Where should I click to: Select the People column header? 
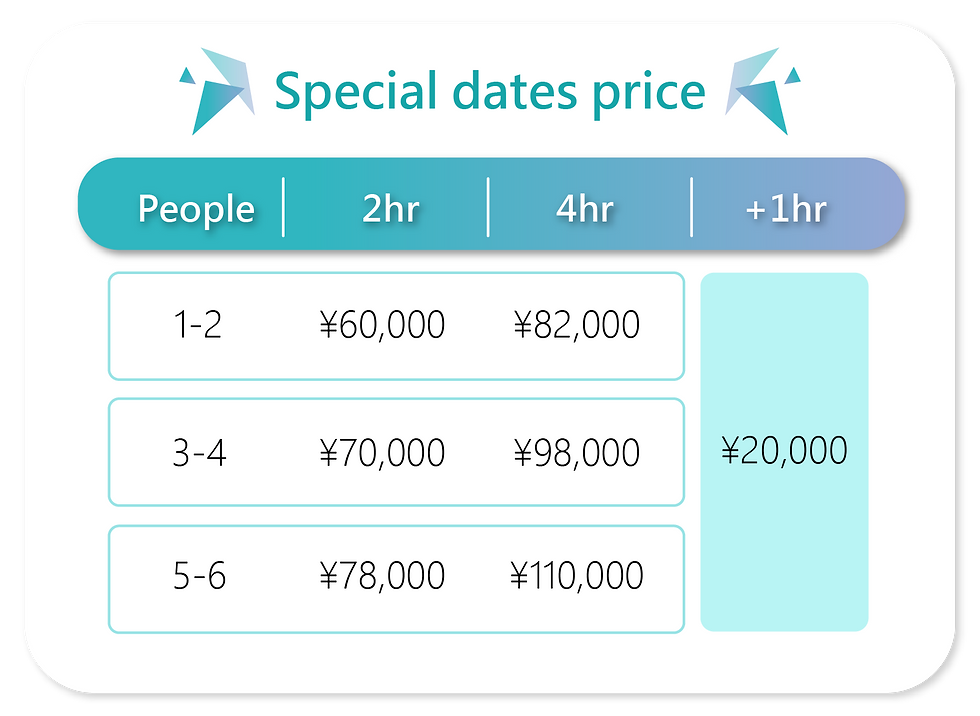pyautogui.click(x=196, y=209)
